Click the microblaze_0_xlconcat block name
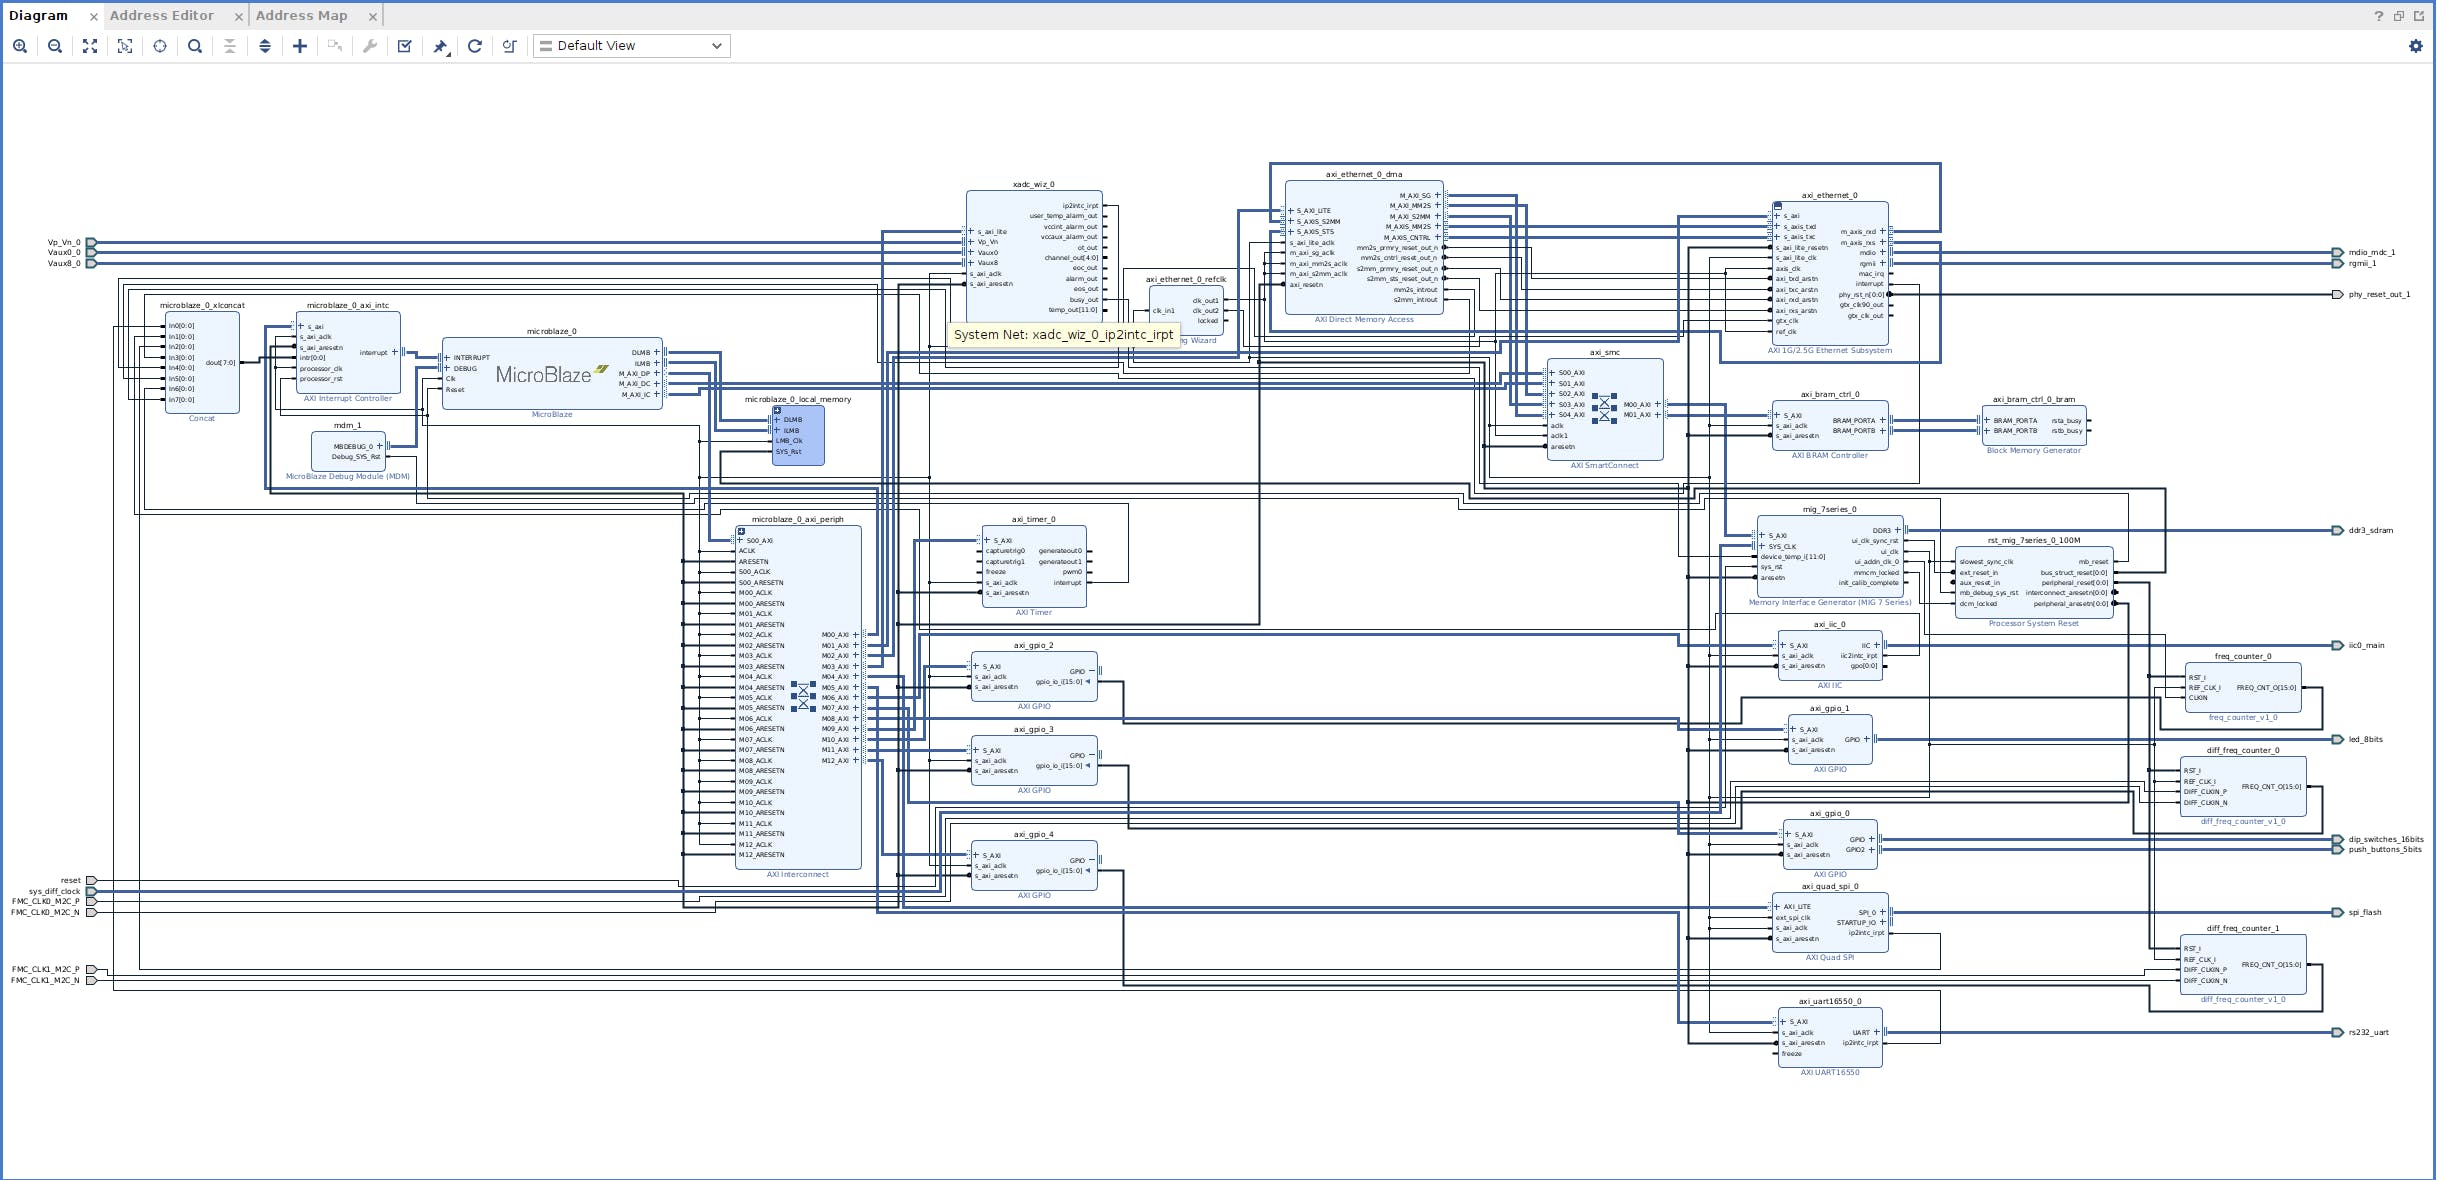The image size is (2437, 1180). 202,305
